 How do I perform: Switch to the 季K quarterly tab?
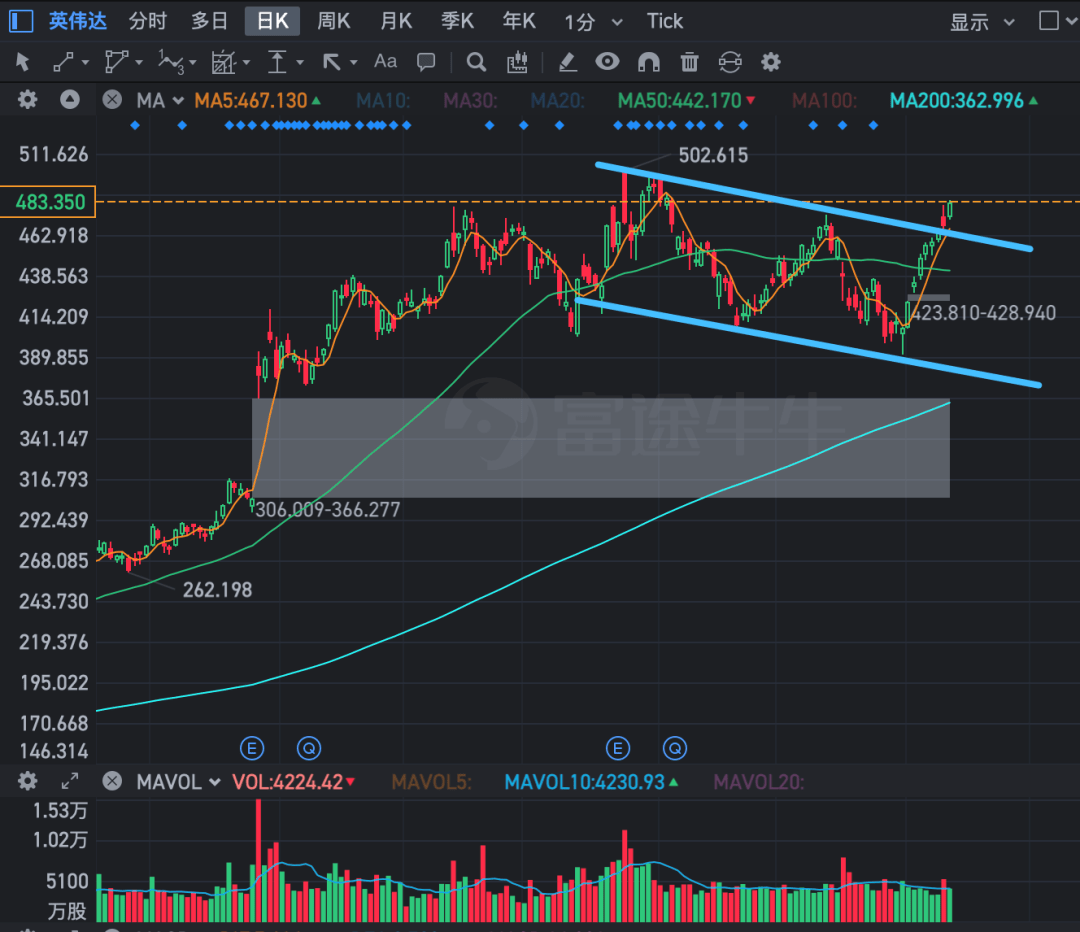coord(458,21)
